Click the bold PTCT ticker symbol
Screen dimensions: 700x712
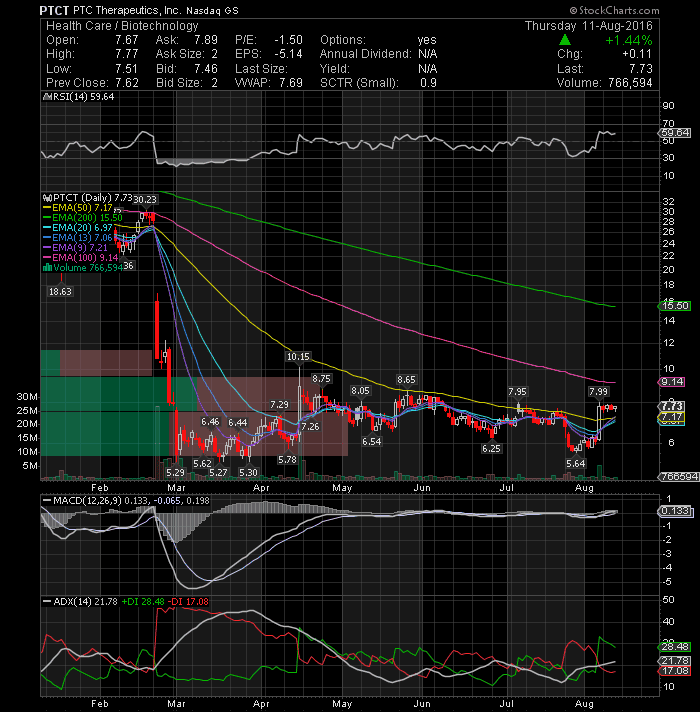point(54,10)
